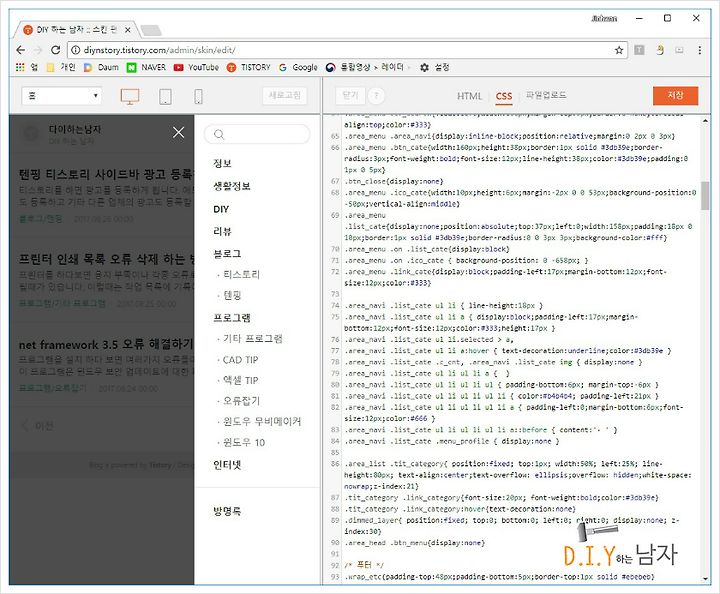Bookmark this page with the star icon
This screenshot has width=720, height=594.
coord(619,50)
